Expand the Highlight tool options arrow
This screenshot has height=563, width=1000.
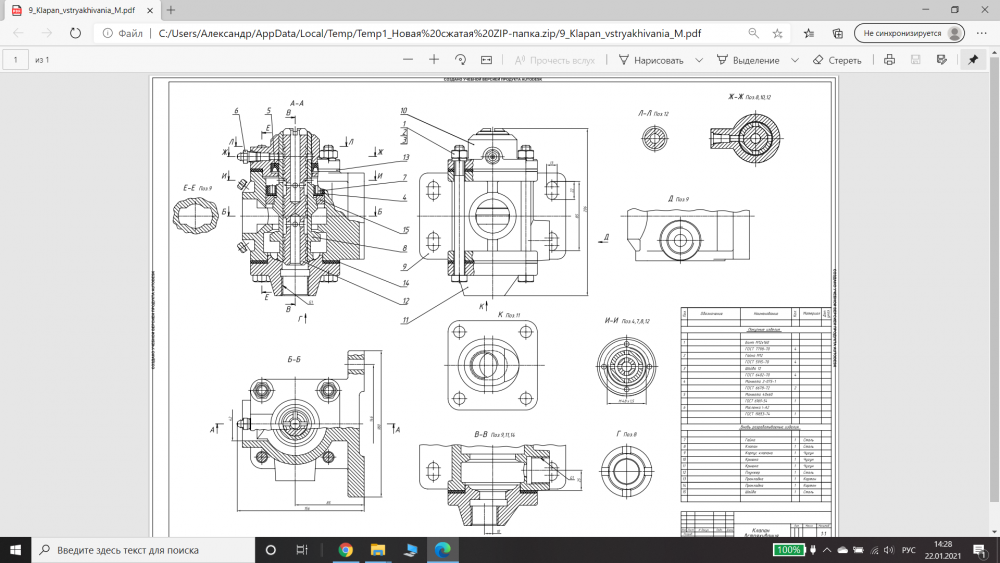point(795,60)
